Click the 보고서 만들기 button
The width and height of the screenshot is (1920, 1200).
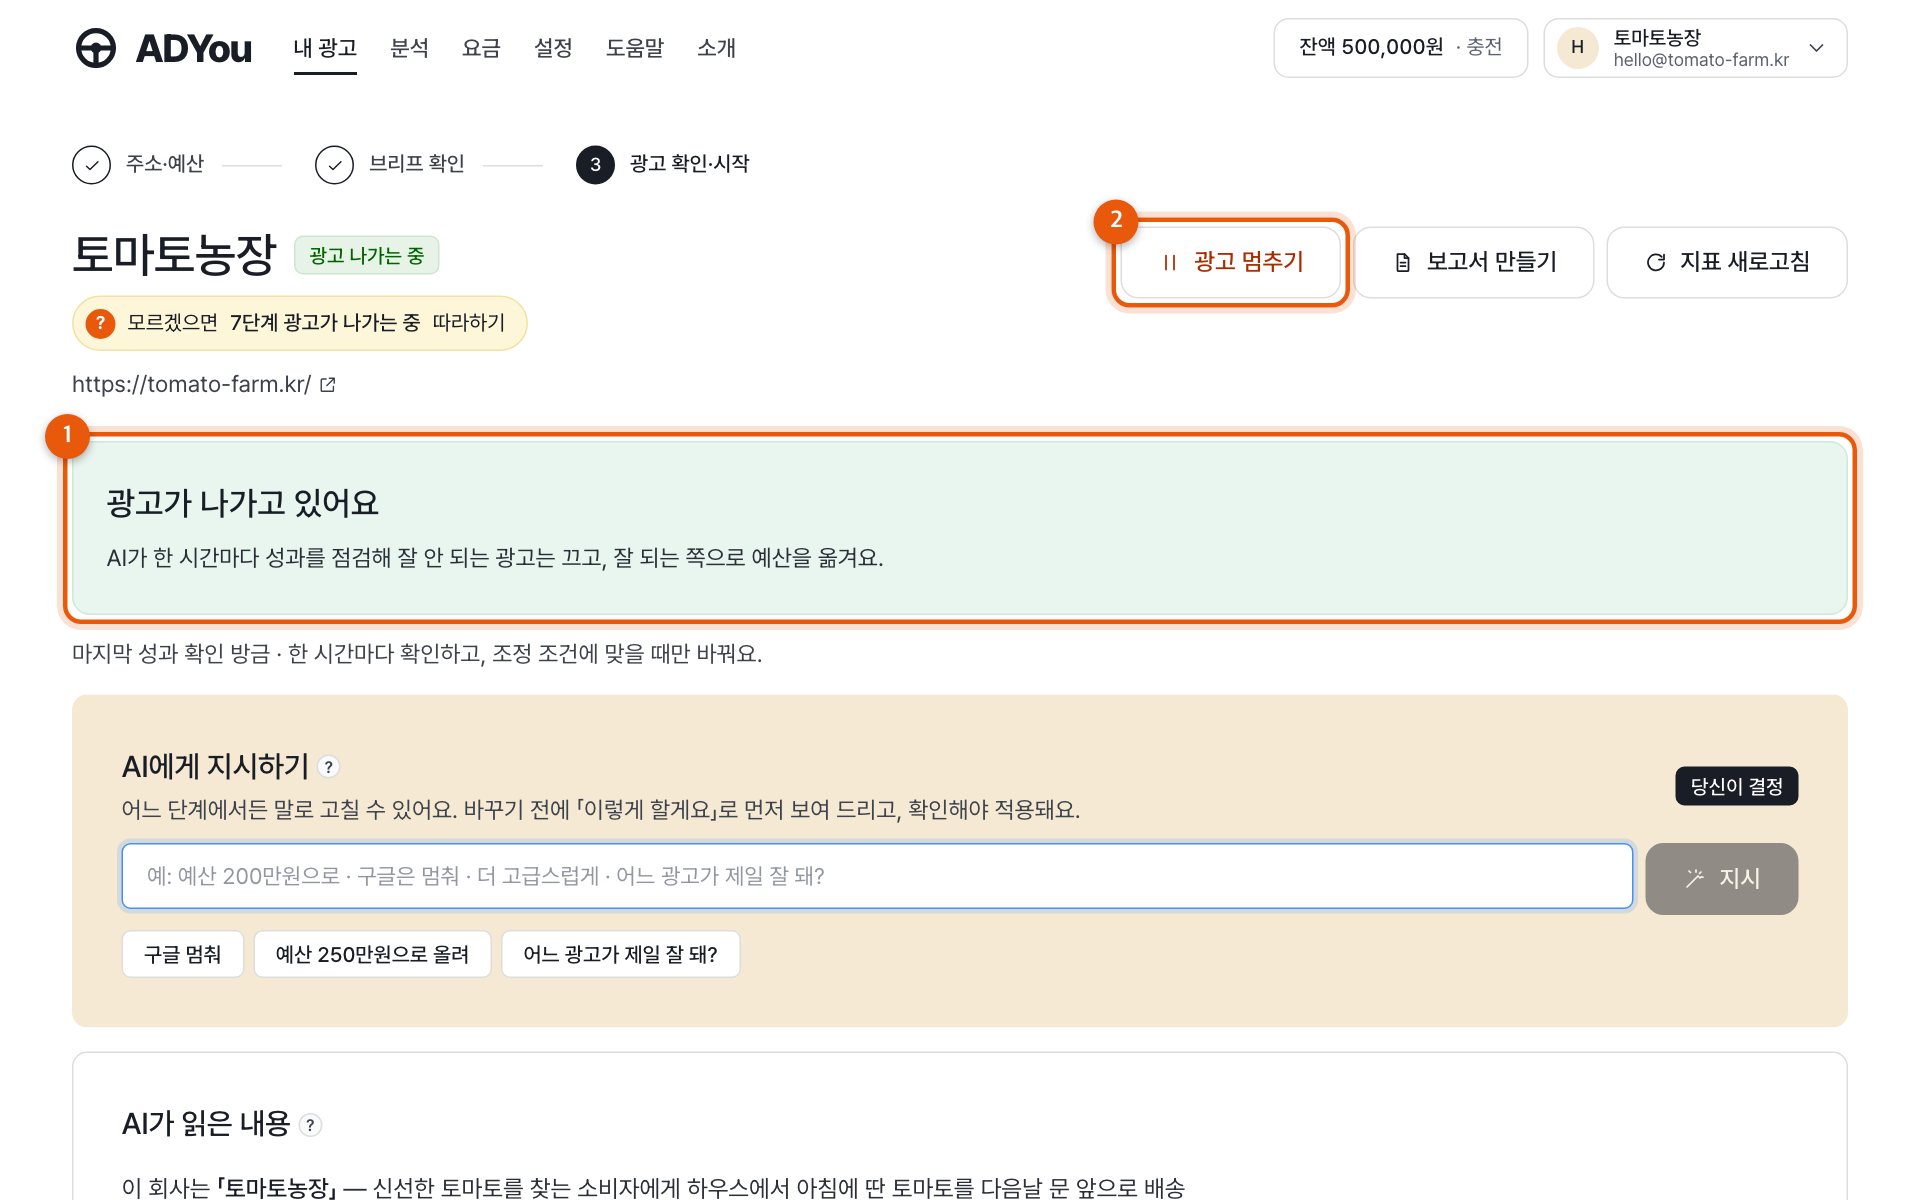point(1474,262)
